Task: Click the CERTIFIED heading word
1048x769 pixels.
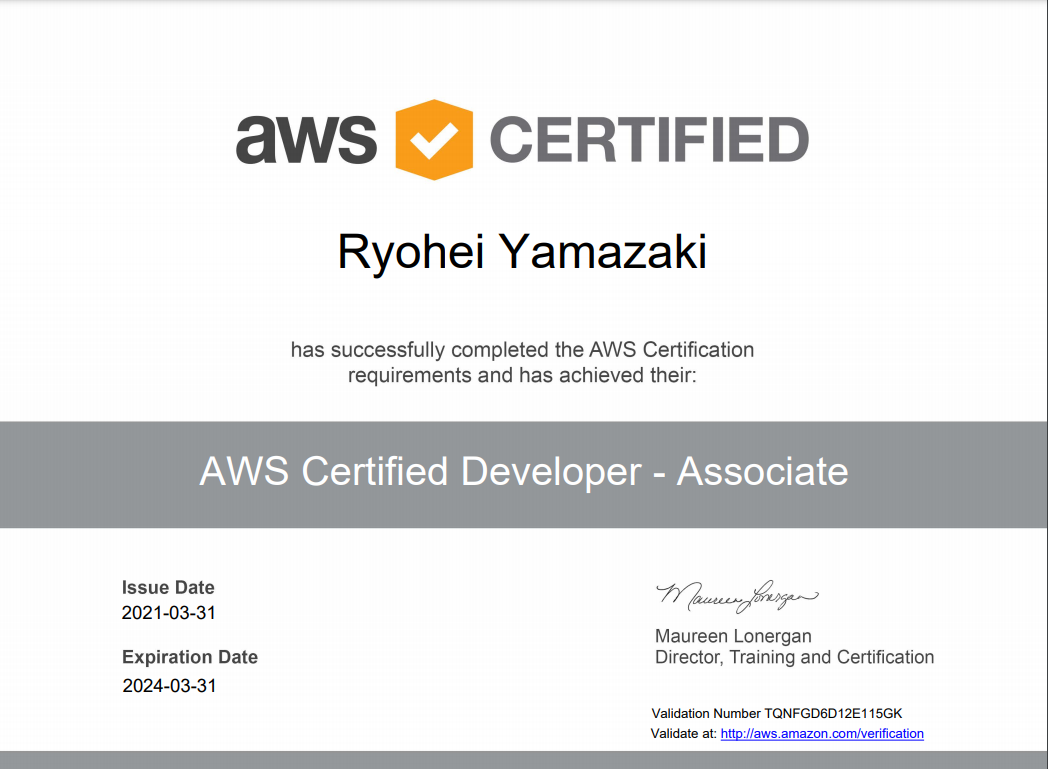Action: click(x=648, y=140)
